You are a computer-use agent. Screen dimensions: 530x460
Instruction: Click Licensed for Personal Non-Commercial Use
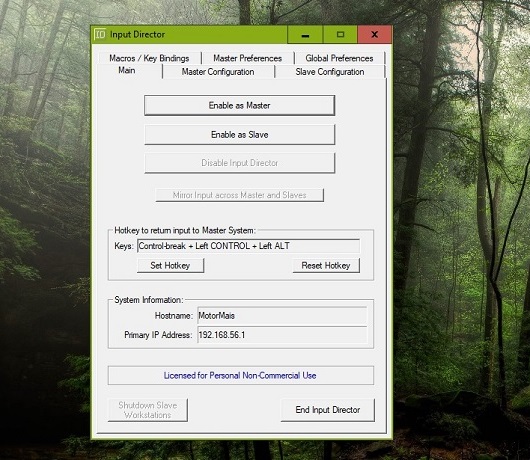coord(240,376)
